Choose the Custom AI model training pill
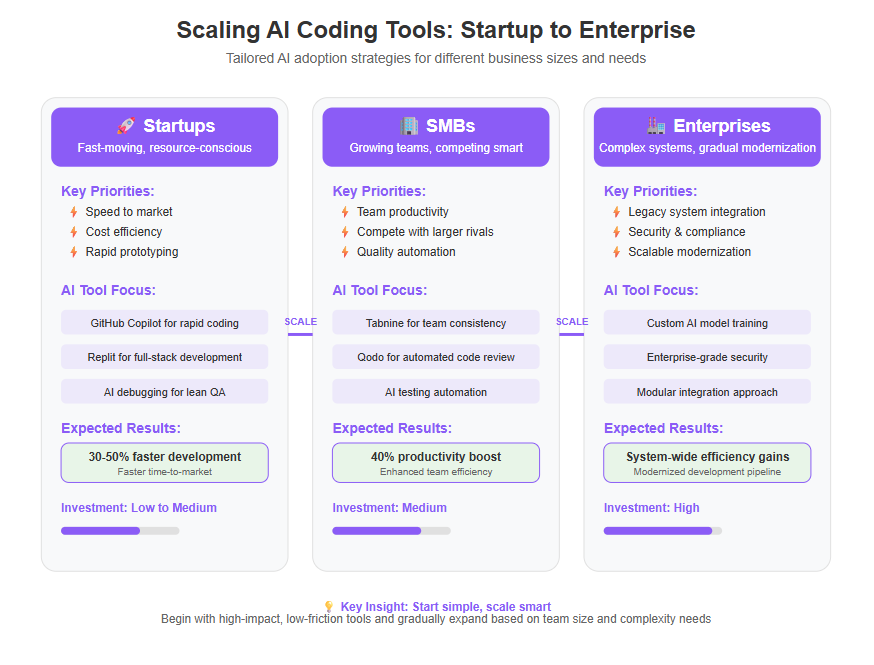 pyautogui.click(x=707, y=323)
